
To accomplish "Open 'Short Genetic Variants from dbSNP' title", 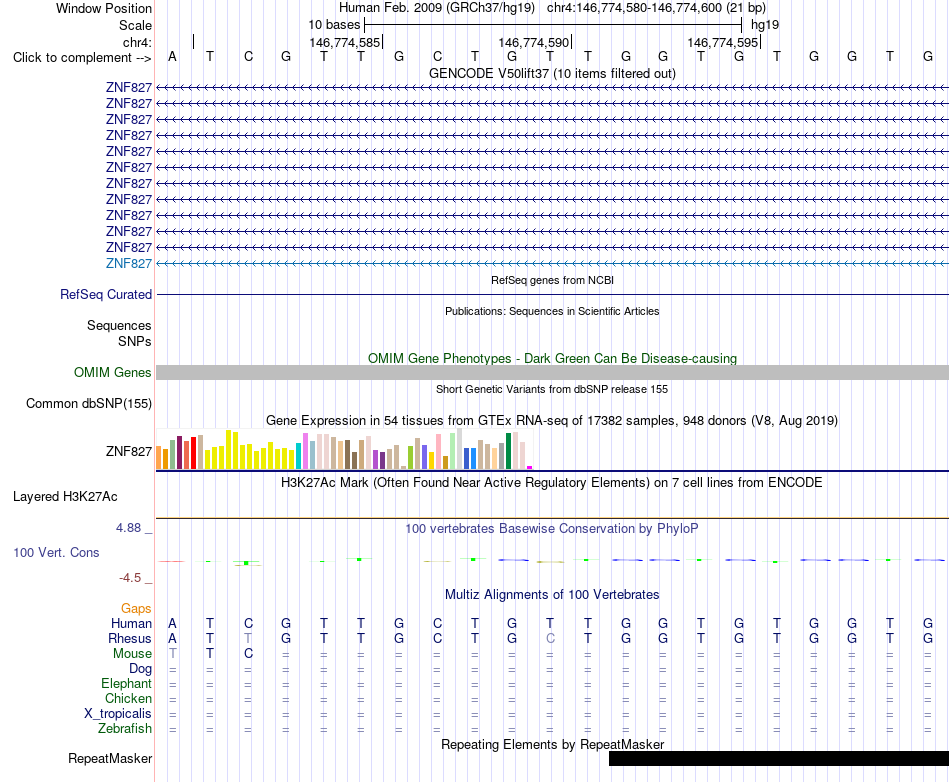I will pyautogui.click(x=552, y=389).
